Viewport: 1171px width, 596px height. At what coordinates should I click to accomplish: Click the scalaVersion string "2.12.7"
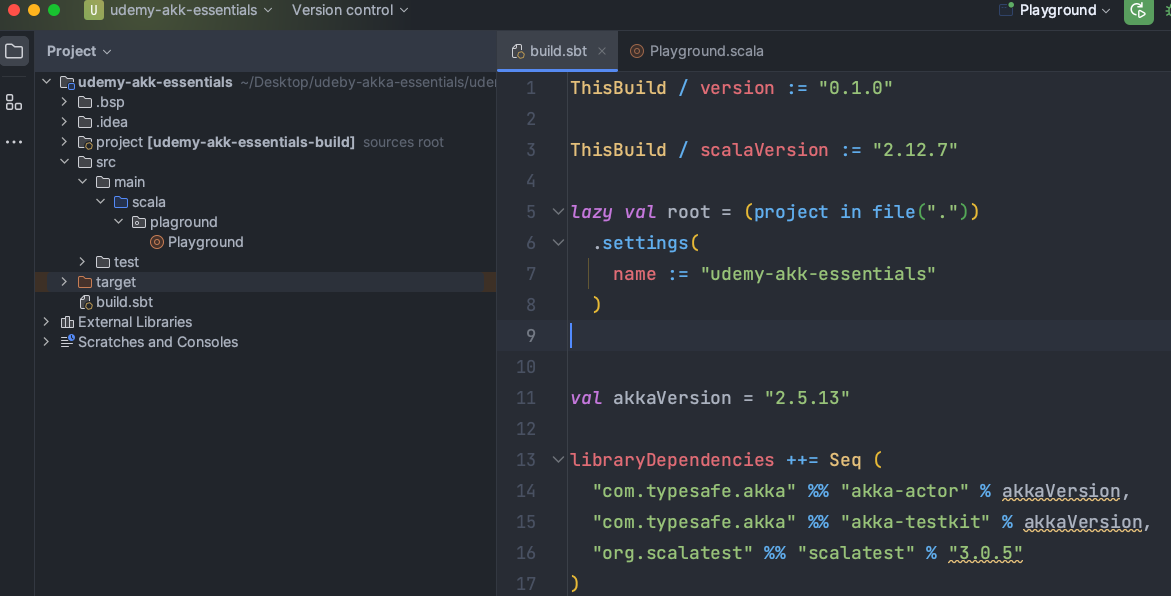(915, 150)
